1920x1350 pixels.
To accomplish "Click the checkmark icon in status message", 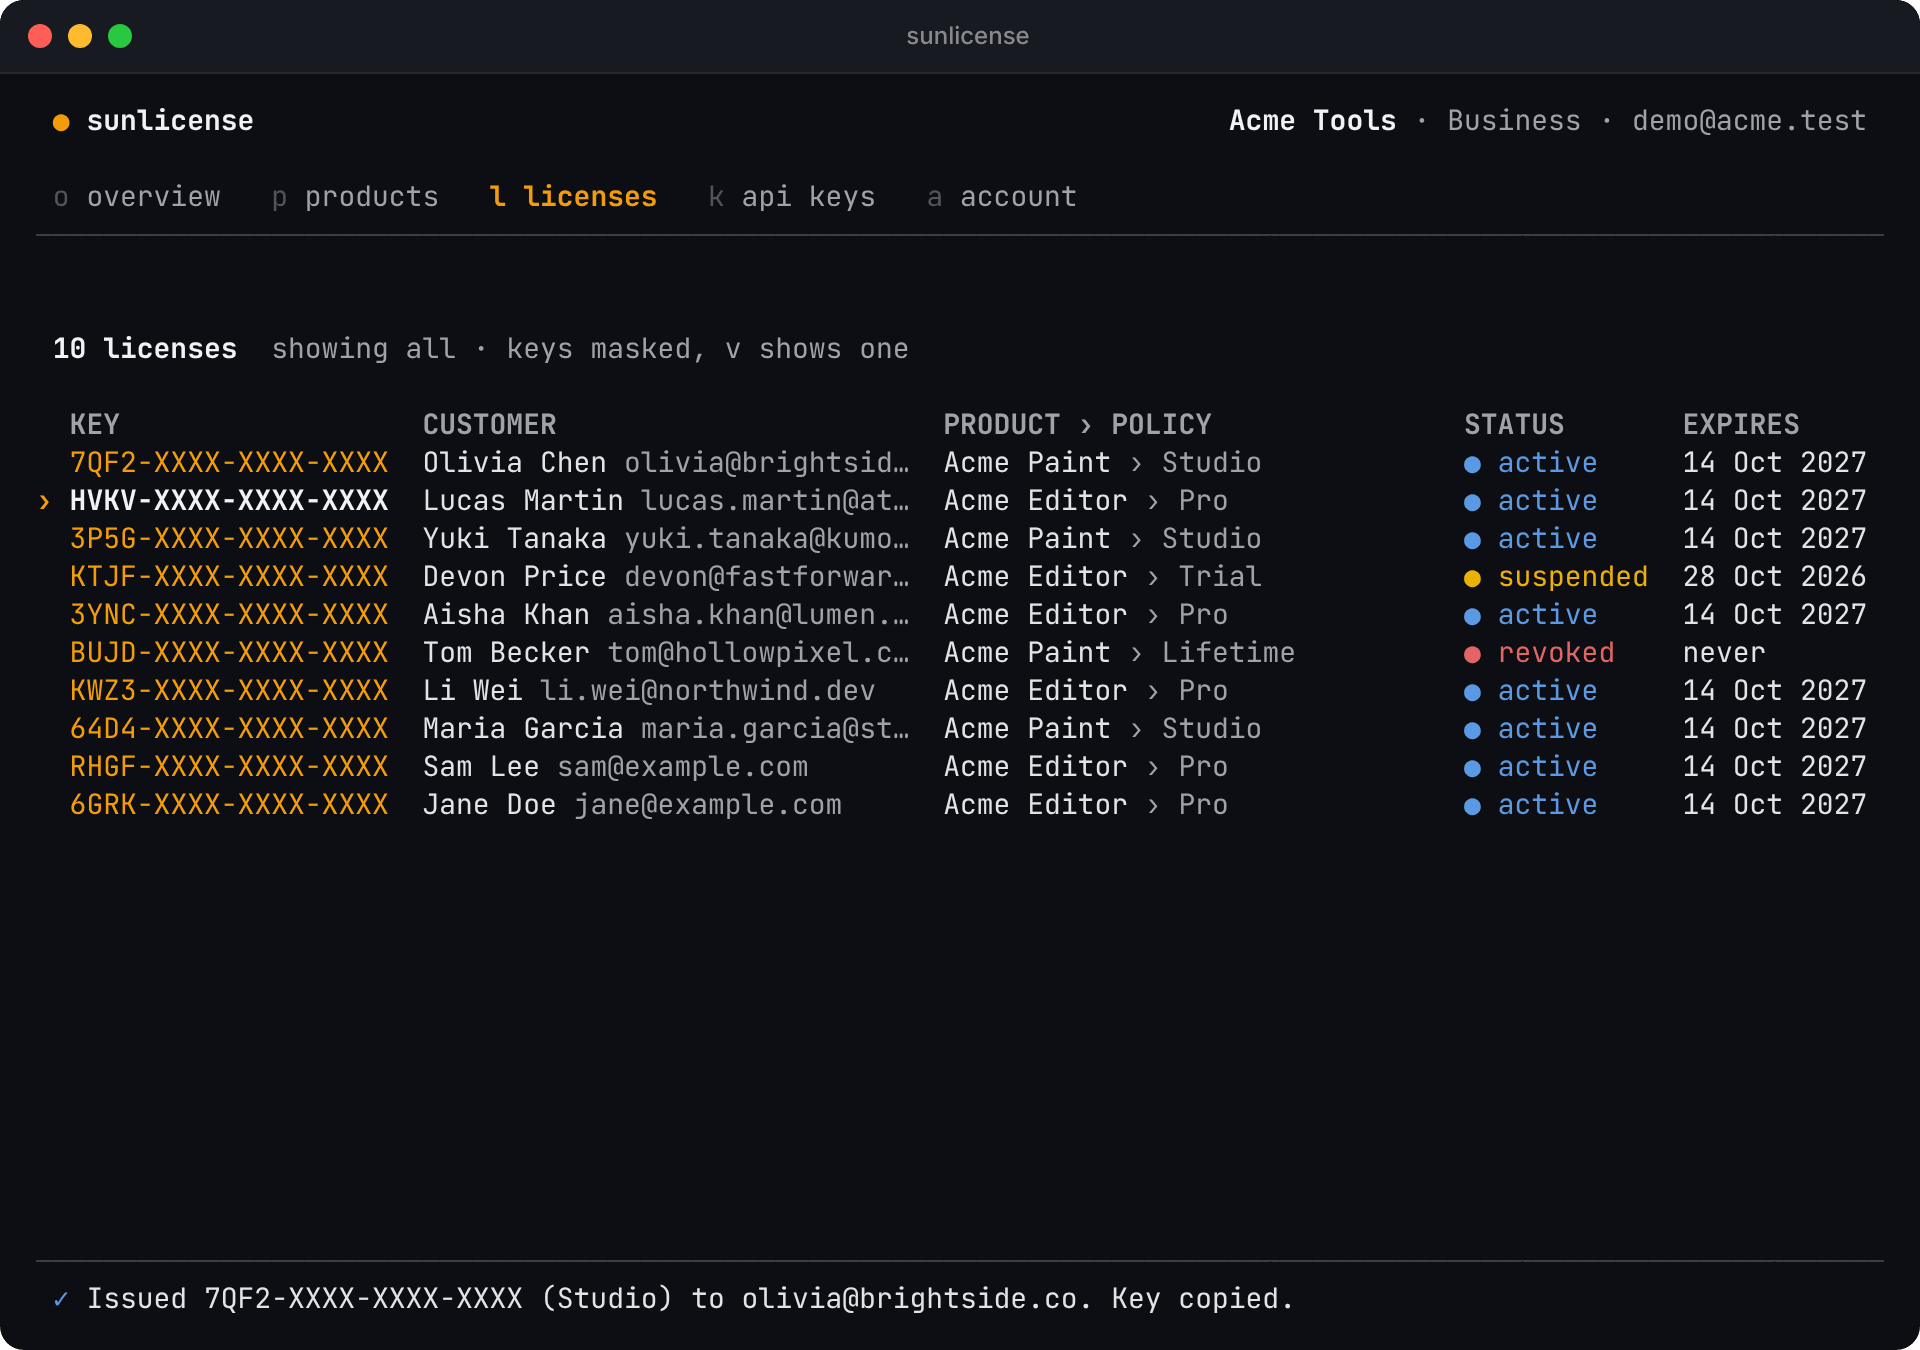I will tap(61, 1299).
